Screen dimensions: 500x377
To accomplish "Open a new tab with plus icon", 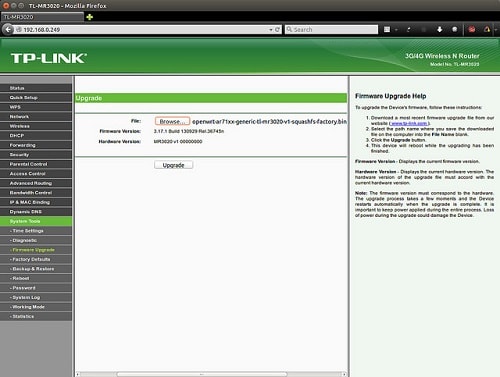I will (x=89, y=17).
